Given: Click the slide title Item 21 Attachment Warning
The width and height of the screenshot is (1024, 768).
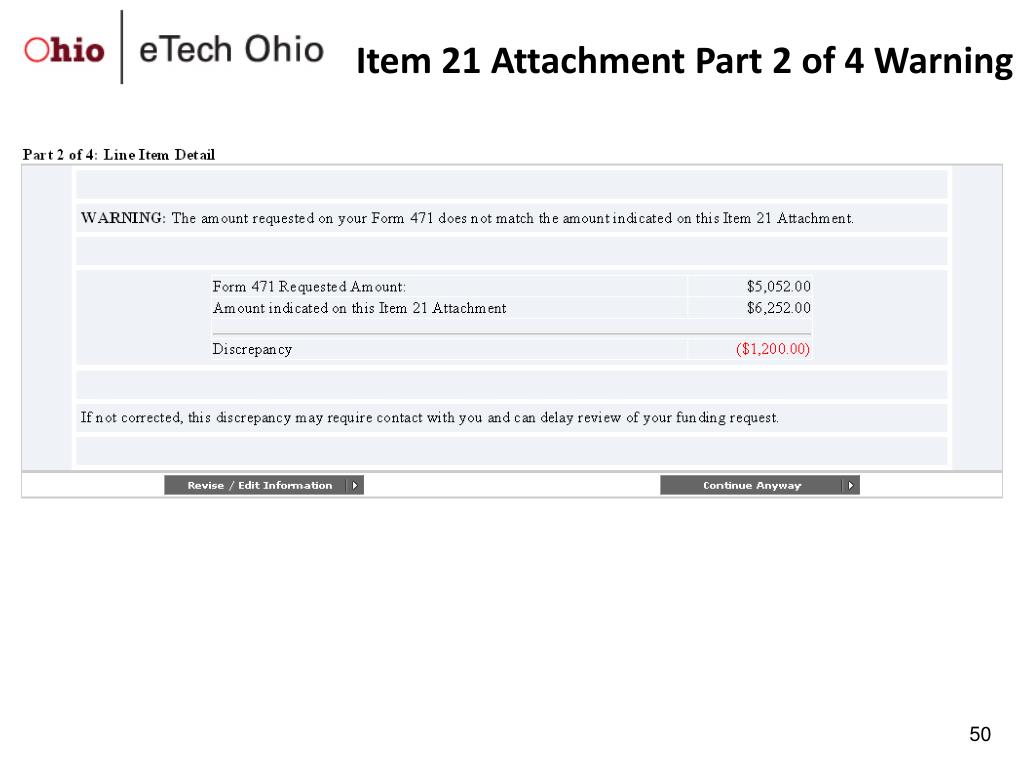Looking at the screenshot, I should coord(684,61).
